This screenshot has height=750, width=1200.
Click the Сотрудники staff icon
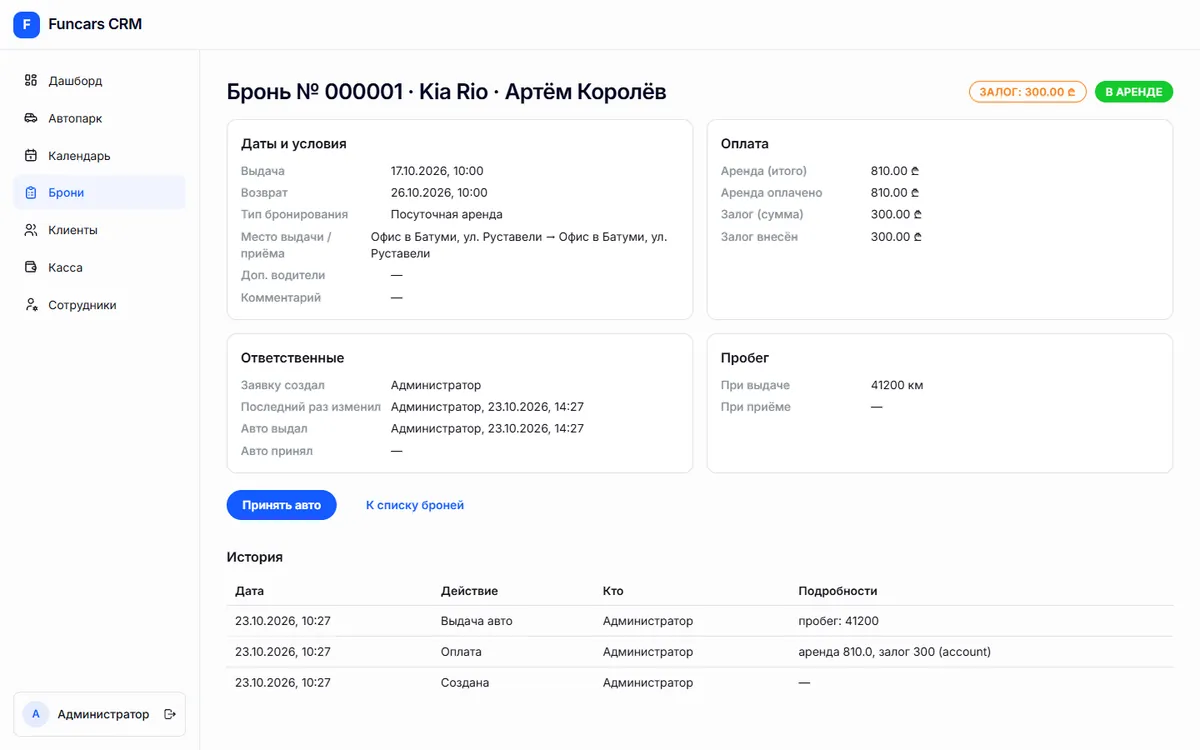coord(31,305)
